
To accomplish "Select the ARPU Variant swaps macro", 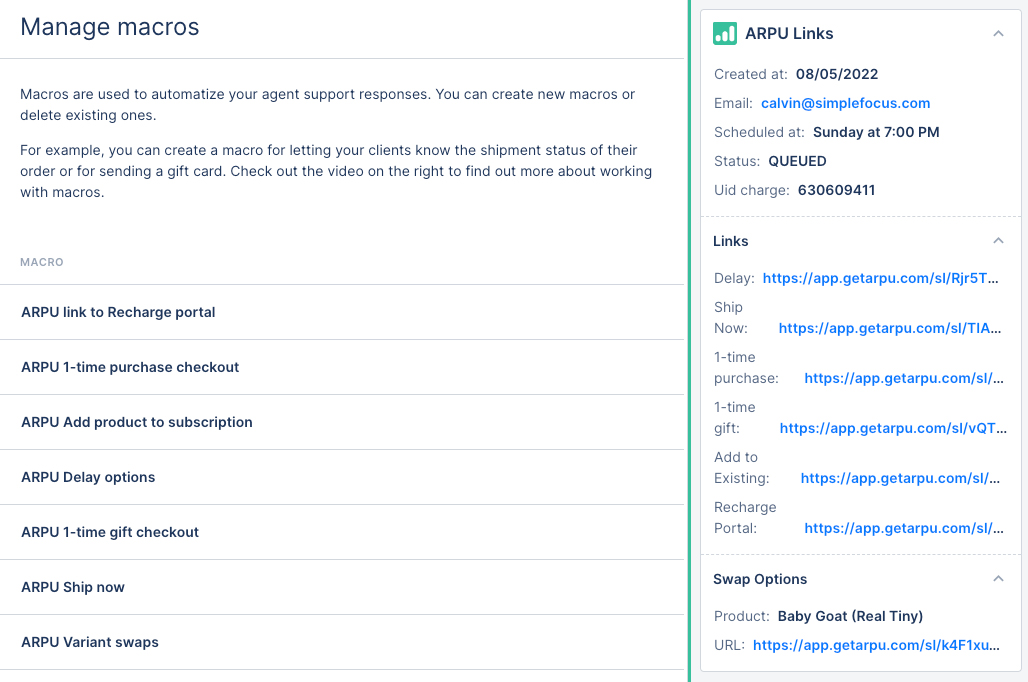I will point(90,642).
